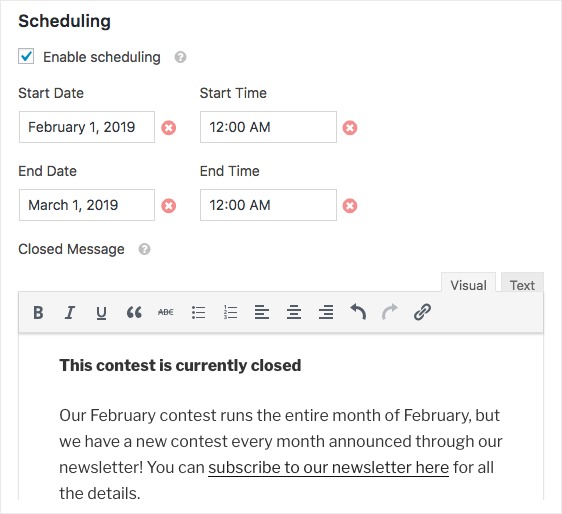Toggle bold formatting in the editor toolbar
The width and height of the screenshot is (562, 514).
coord(38,312)
